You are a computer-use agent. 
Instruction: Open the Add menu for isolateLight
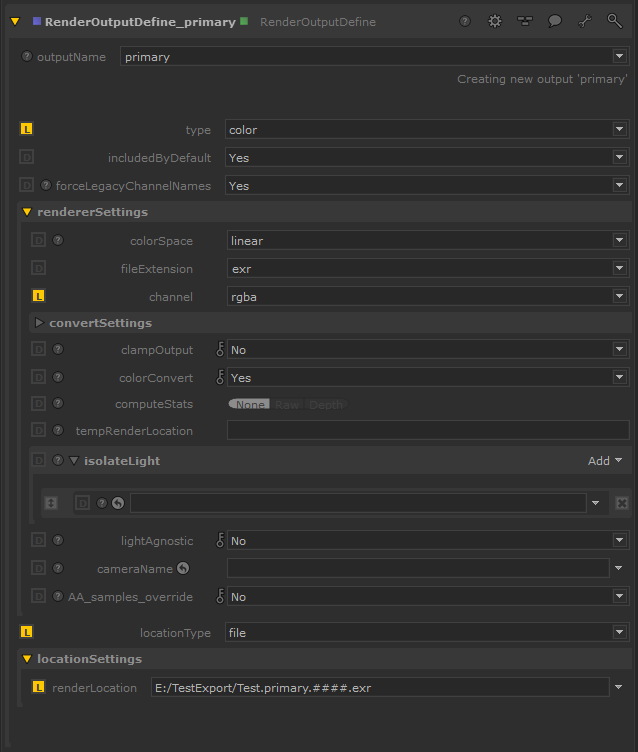(604, 461)
